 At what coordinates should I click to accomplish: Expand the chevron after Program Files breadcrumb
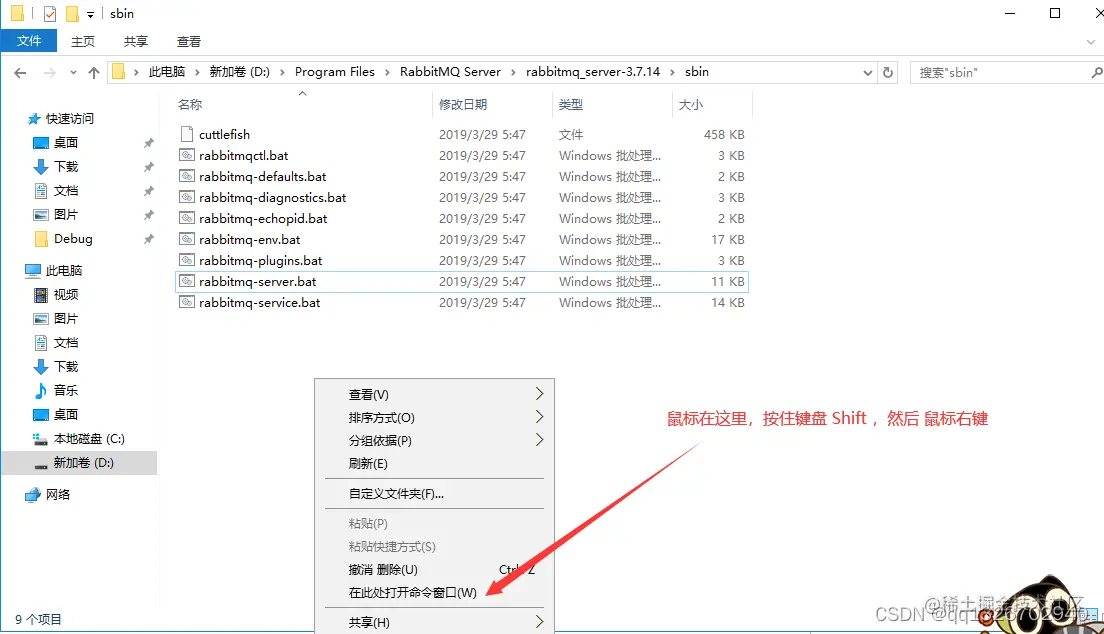[x=387, y=72]
